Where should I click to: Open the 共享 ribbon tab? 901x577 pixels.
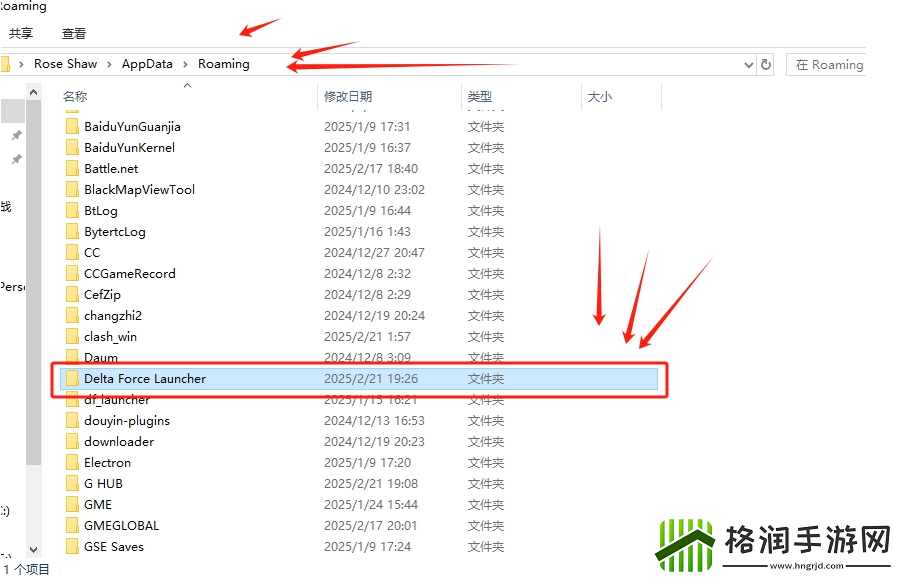pos(21,33)
